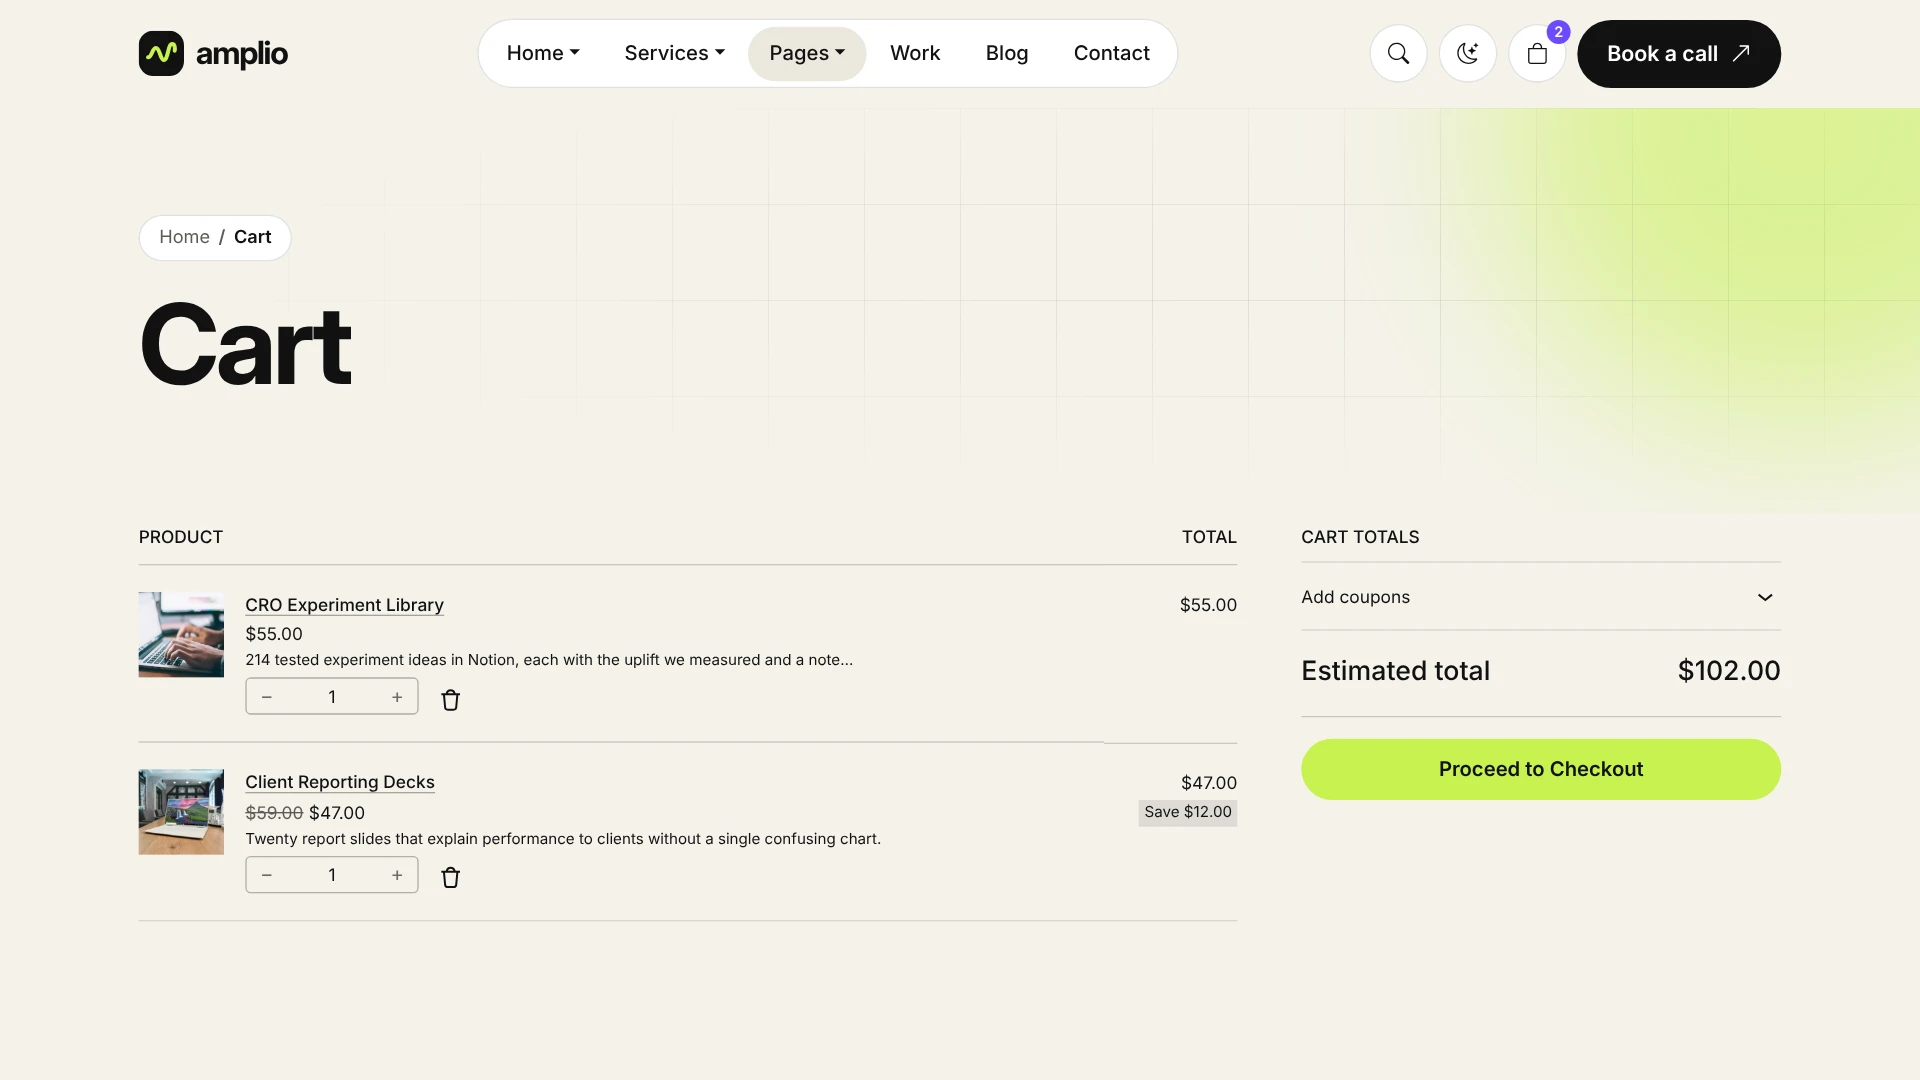Open the Contact menu item
The image size is (1920, 1080).
point(1111,53)
